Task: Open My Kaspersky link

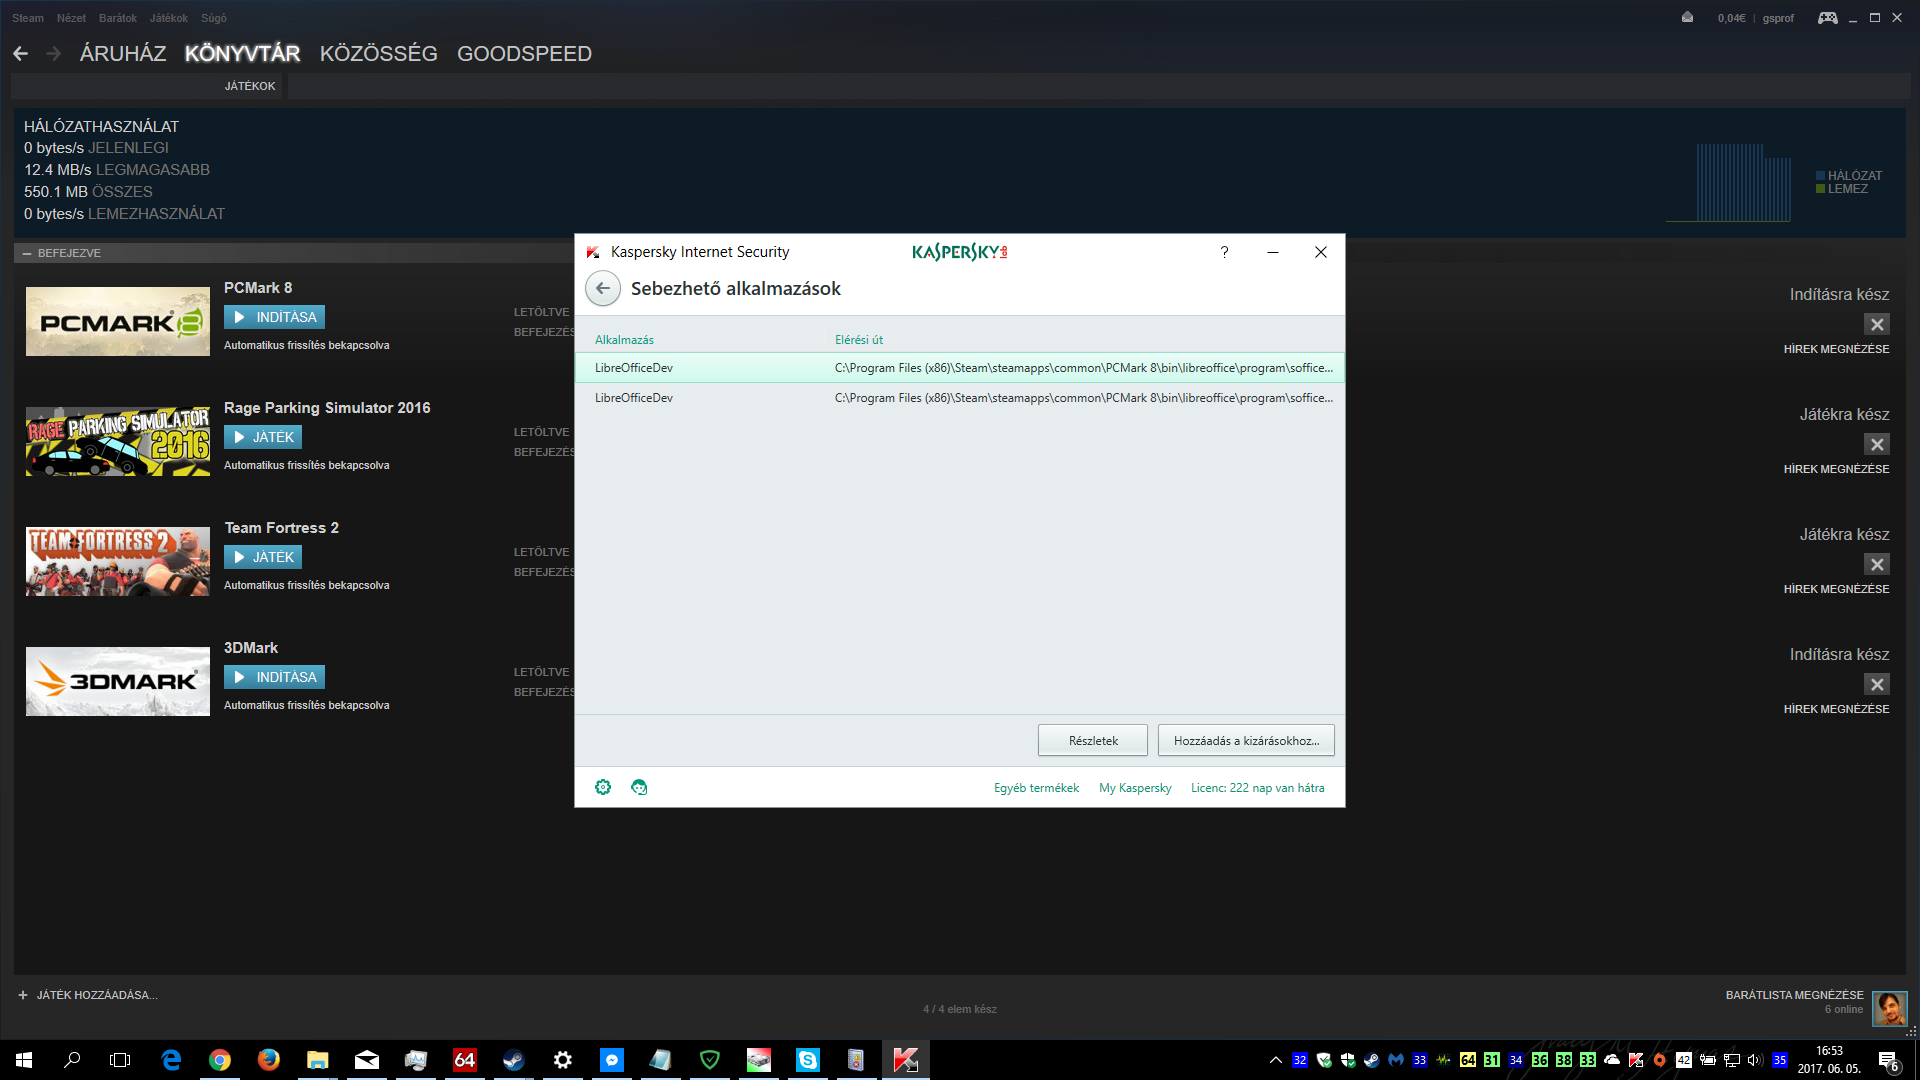Action: tap(1135, 788)
